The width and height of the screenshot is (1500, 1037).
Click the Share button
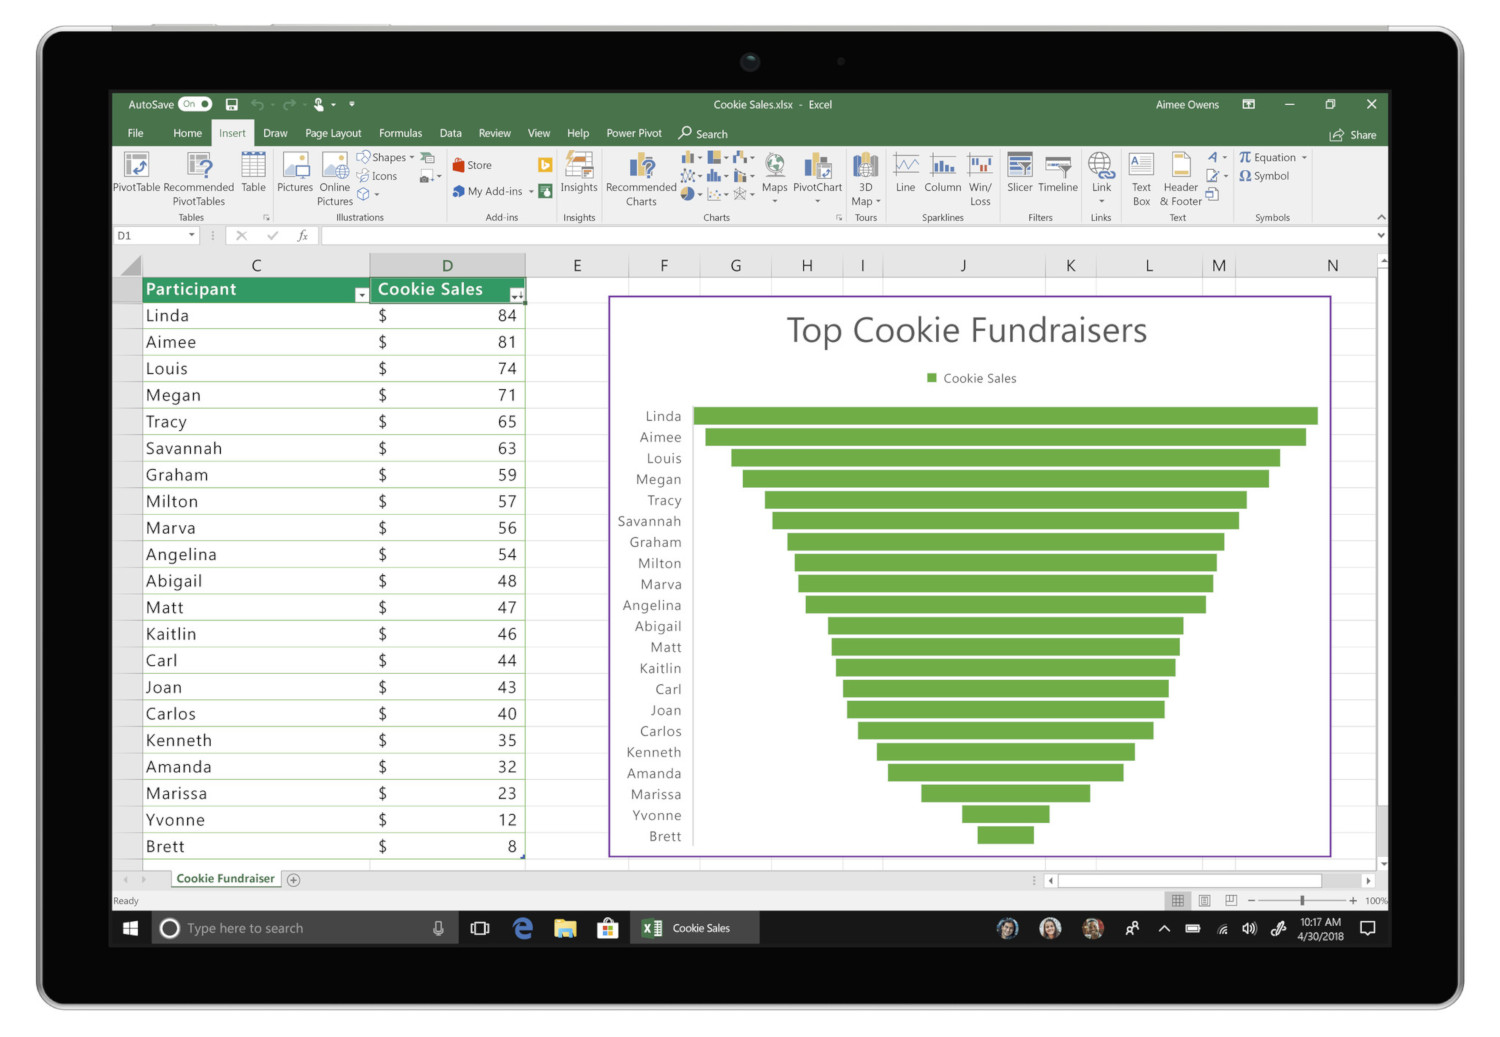pos(1353,135)
